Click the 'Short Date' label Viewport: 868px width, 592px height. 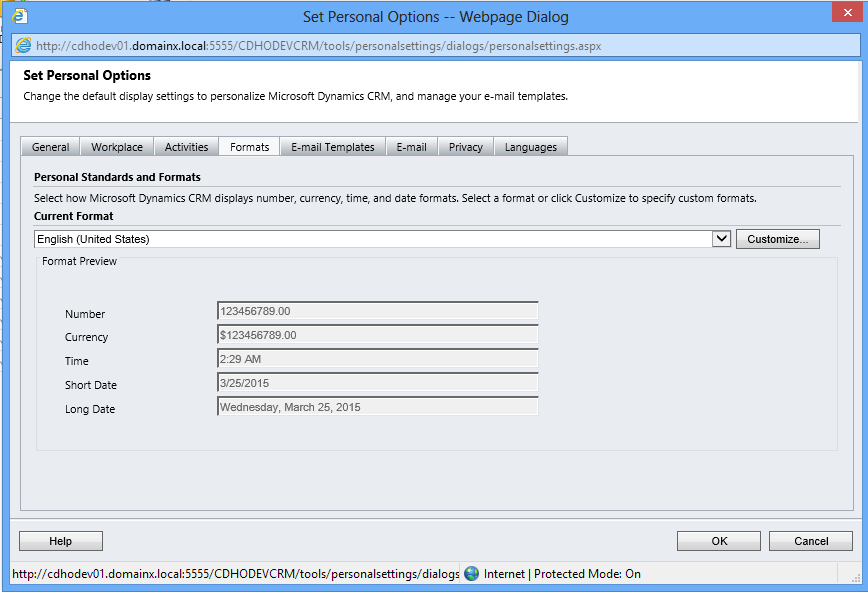point(91,385)
